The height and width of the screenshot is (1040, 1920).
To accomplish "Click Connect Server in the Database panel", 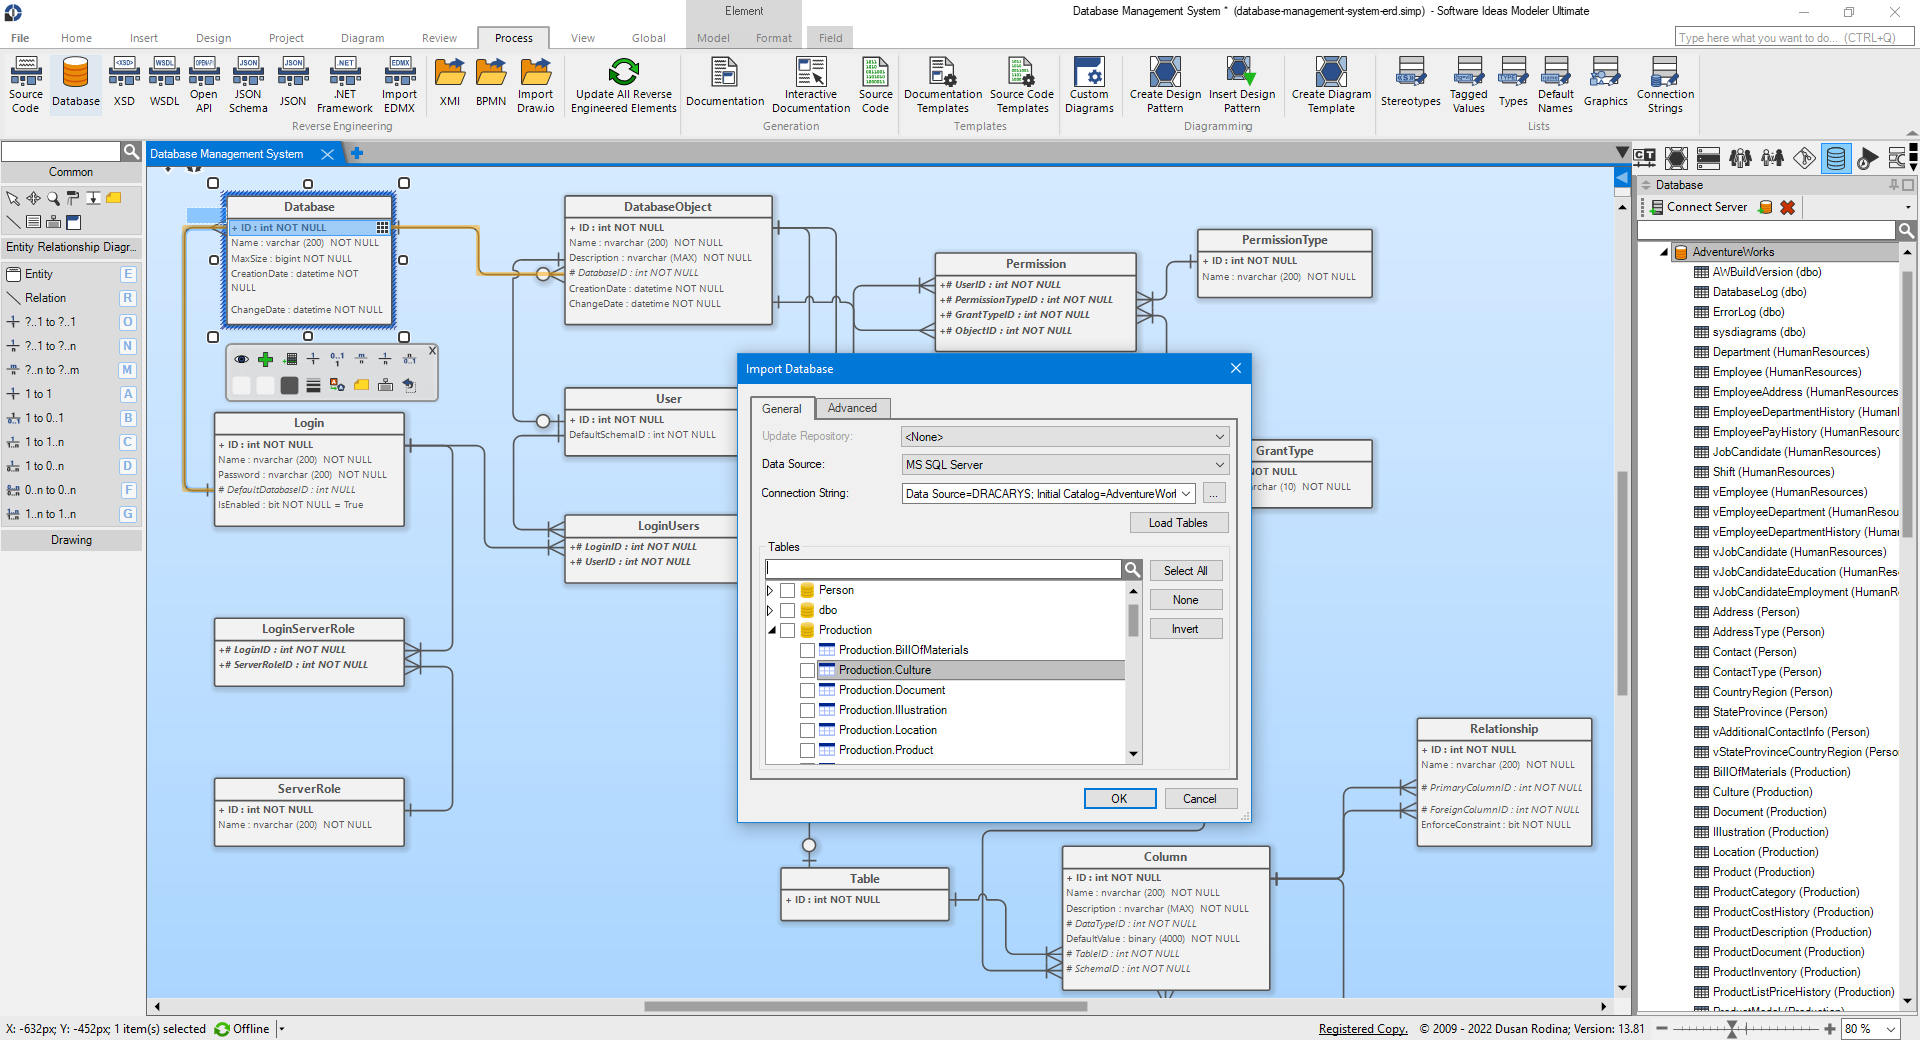I will [x=1703, y=207].
